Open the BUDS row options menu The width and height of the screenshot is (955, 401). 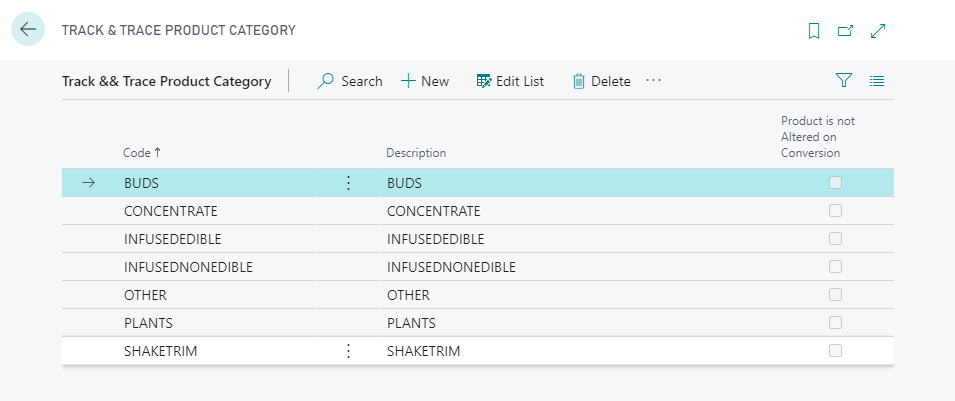pos(348,183)
